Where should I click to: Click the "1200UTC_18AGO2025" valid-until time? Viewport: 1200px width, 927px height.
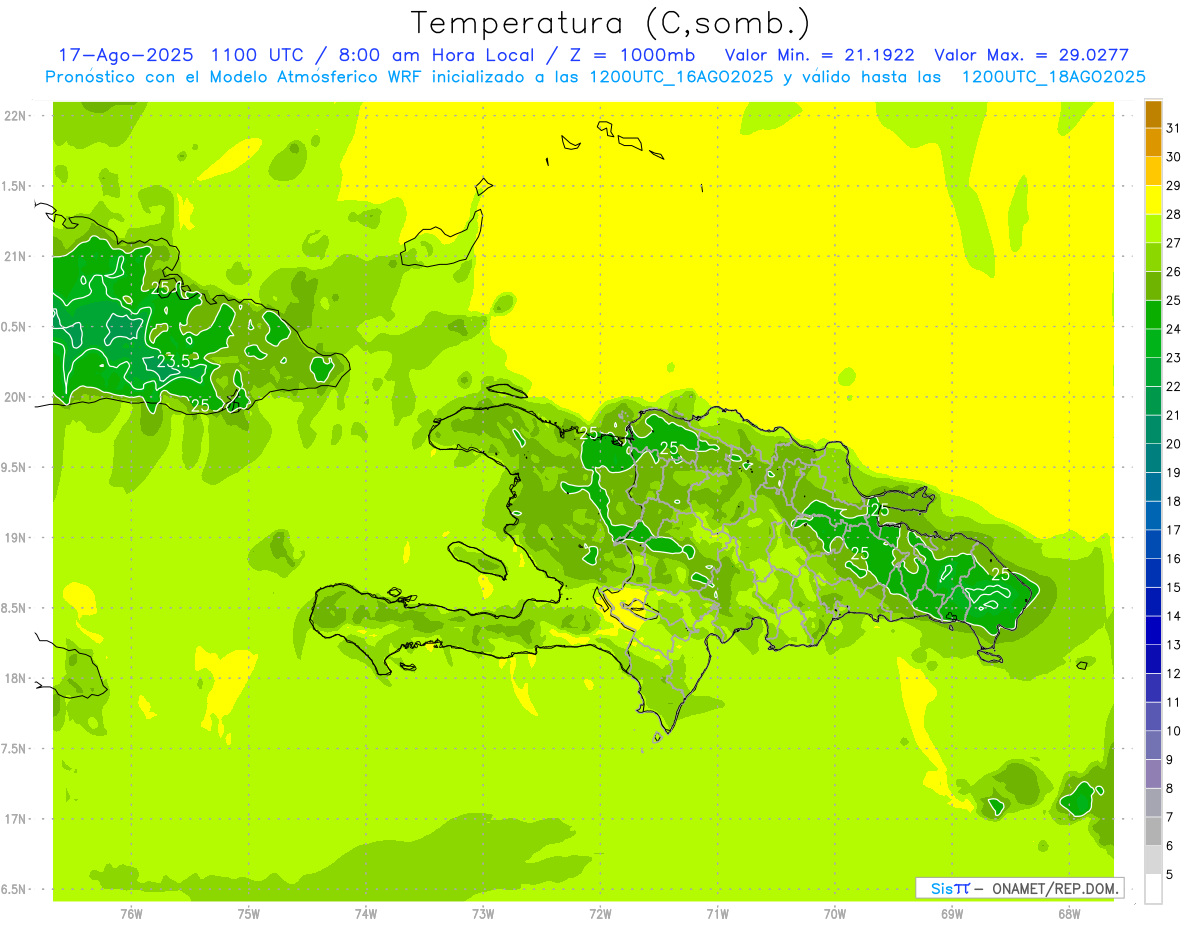point(1053,77)
